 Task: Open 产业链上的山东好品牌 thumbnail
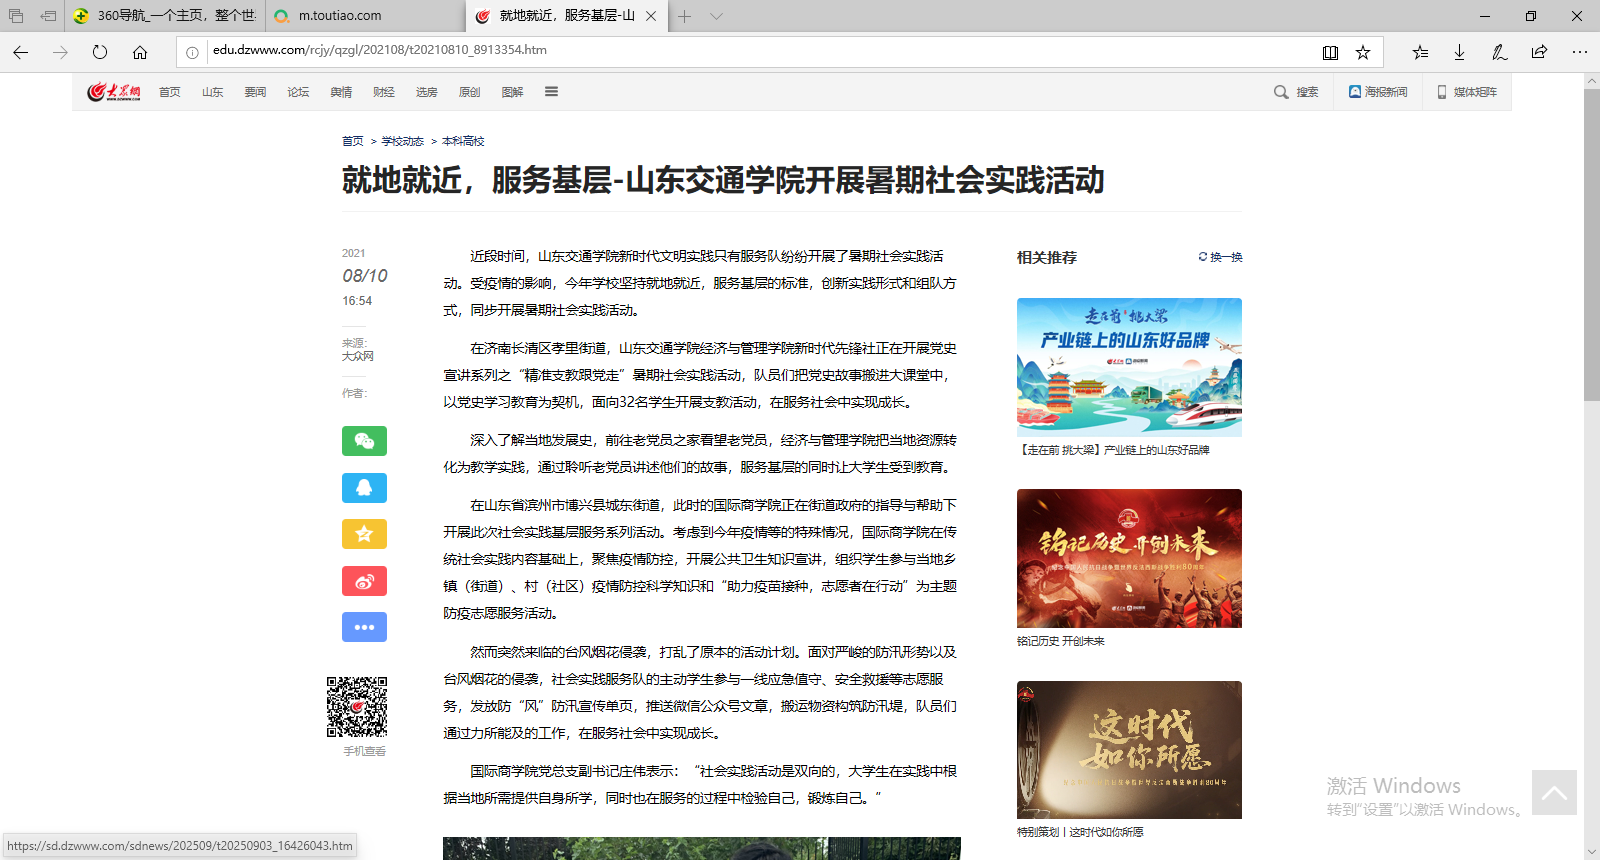(1129, 367)
